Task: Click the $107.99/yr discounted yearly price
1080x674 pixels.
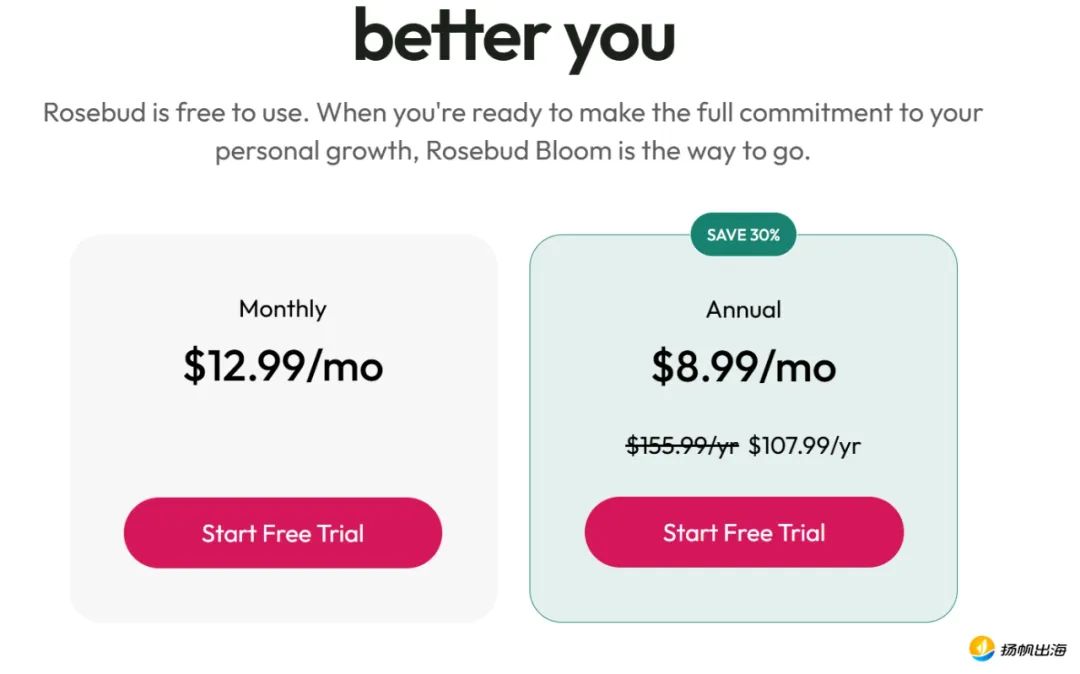Action: tap(804, 446)
